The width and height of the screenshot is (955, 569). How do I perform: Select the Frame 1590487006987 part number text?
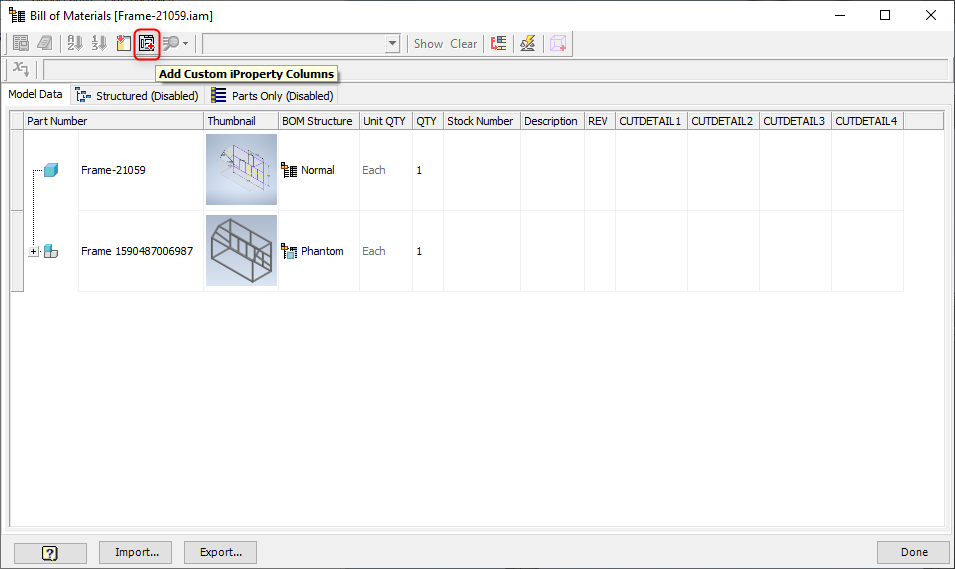[137, 251]
